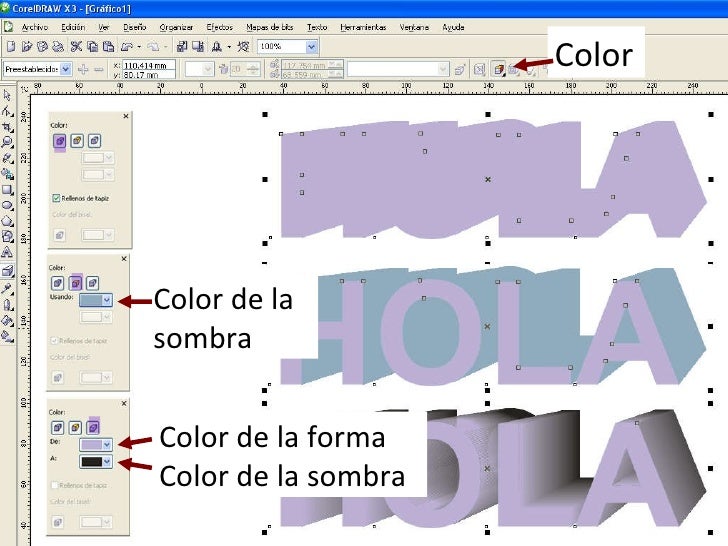Select the Eyedropper tool
Image resolution: width=728 pixels, height=546 pixels.
pyautogui.click(x=7, y=289)
